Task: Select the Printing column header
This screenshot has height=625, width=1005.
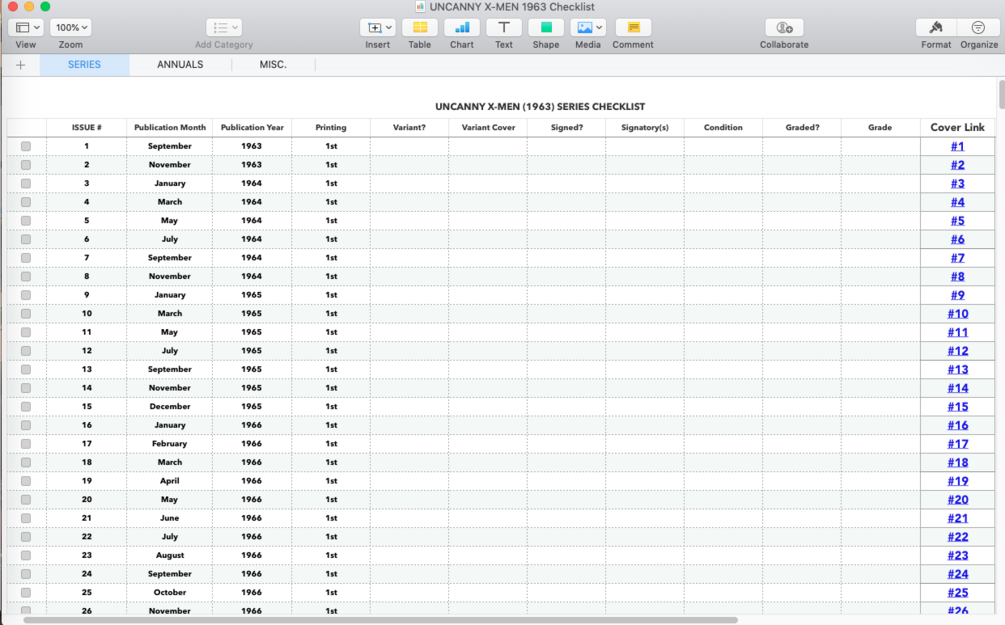Action: click(331, 128)
